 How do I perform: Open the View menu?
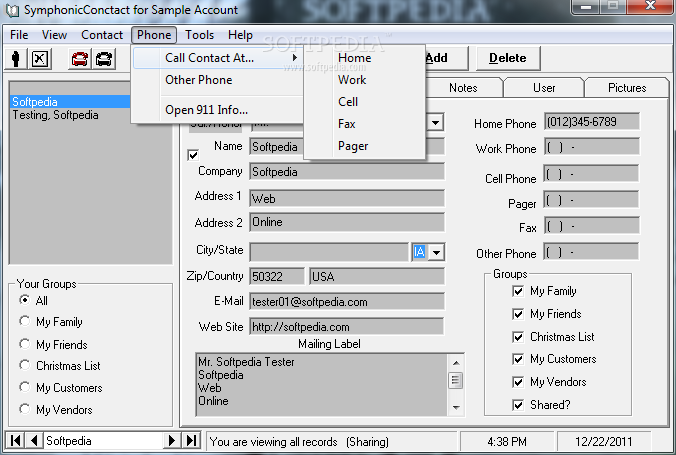click(54, 35)
